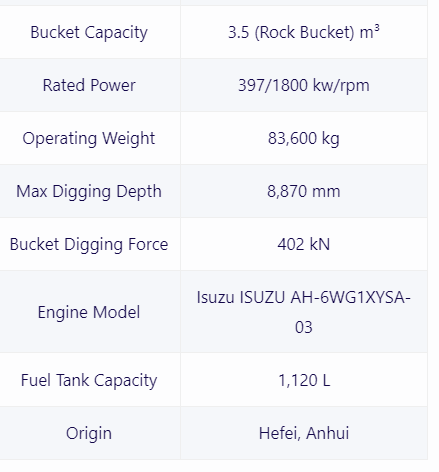
Task: Select the 402 kN value cell
Action: click(304, 244)
